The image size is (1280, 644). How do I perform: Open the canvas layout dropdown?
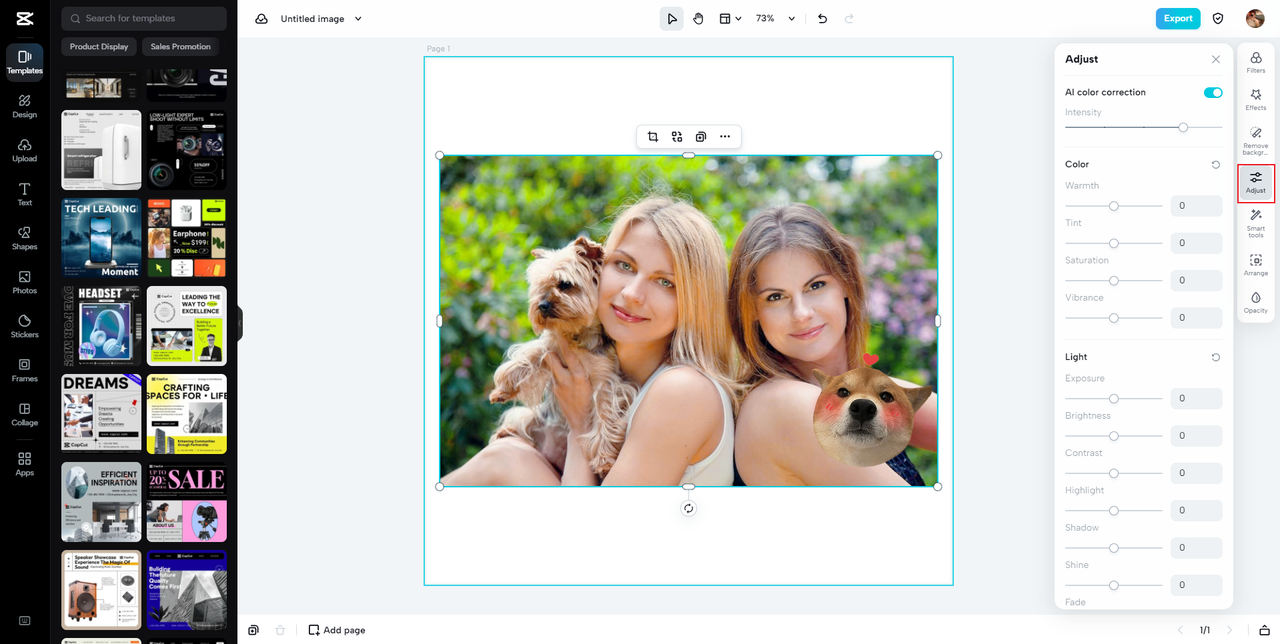pyautogui.click(x=730, y=18)
